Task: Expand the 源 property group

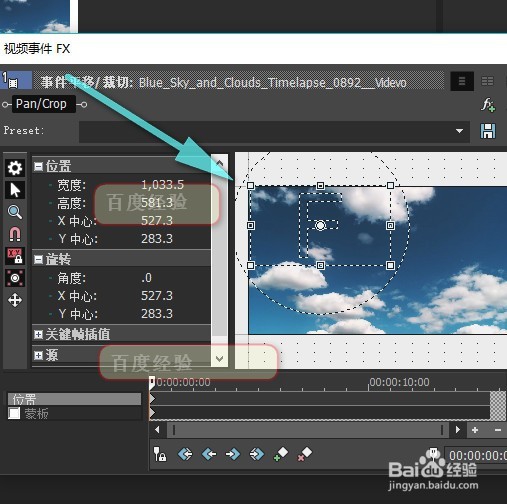Action: [39, 355]
